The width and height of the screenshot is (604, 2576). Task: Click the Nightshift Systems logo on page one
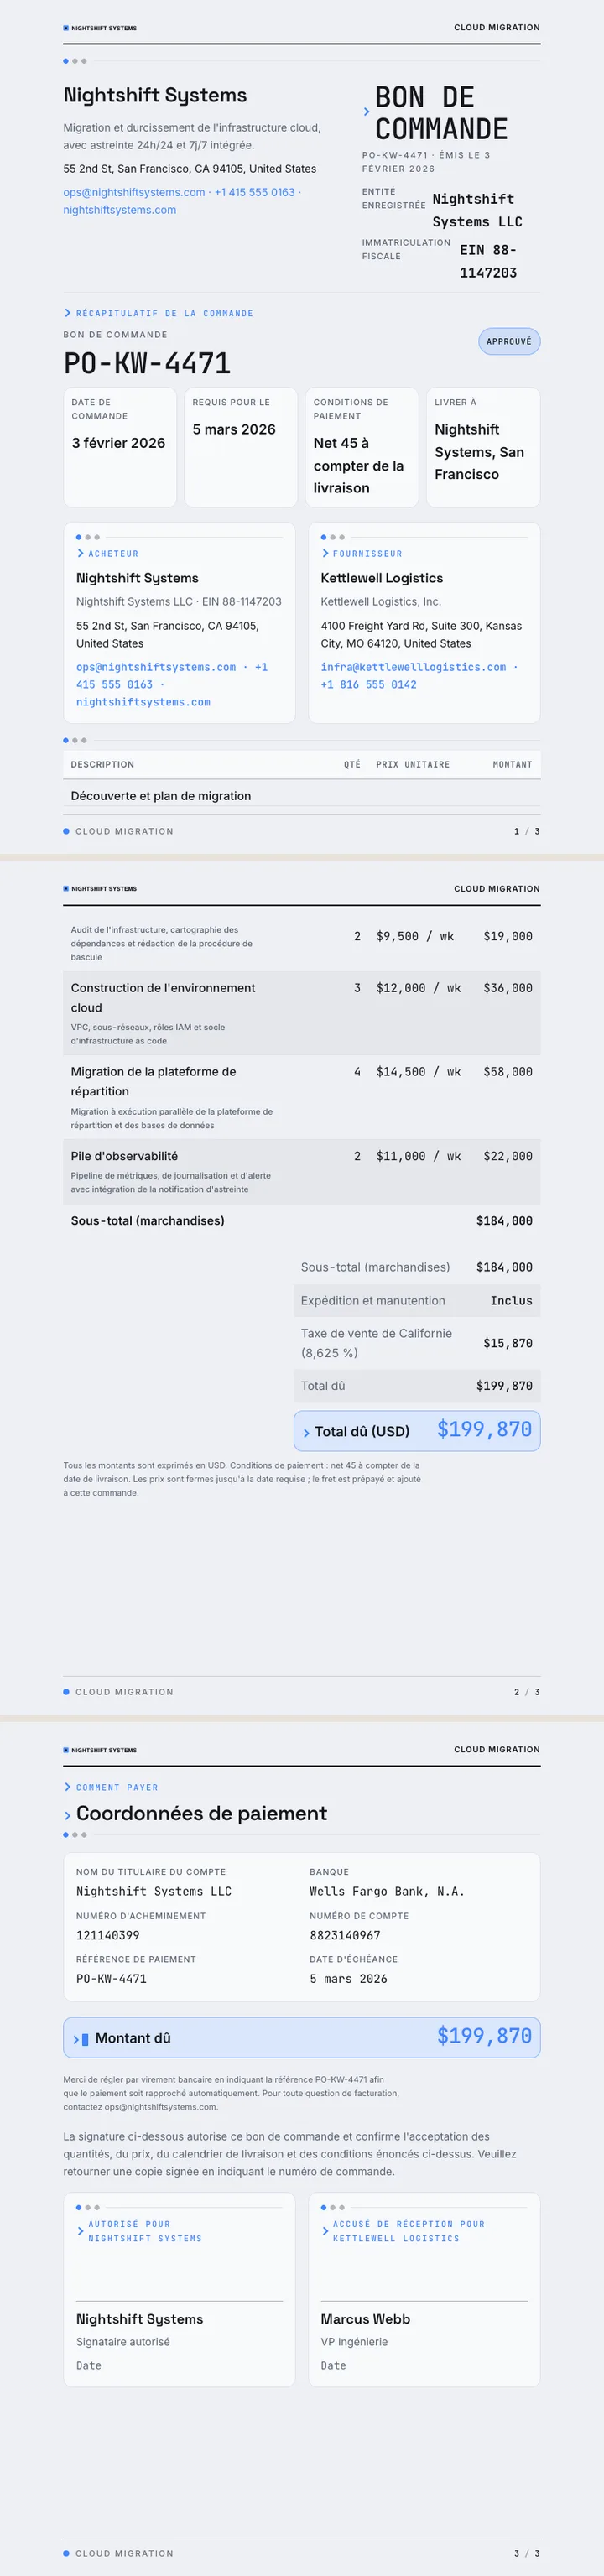pyautogui.click(x=100, y=28)
